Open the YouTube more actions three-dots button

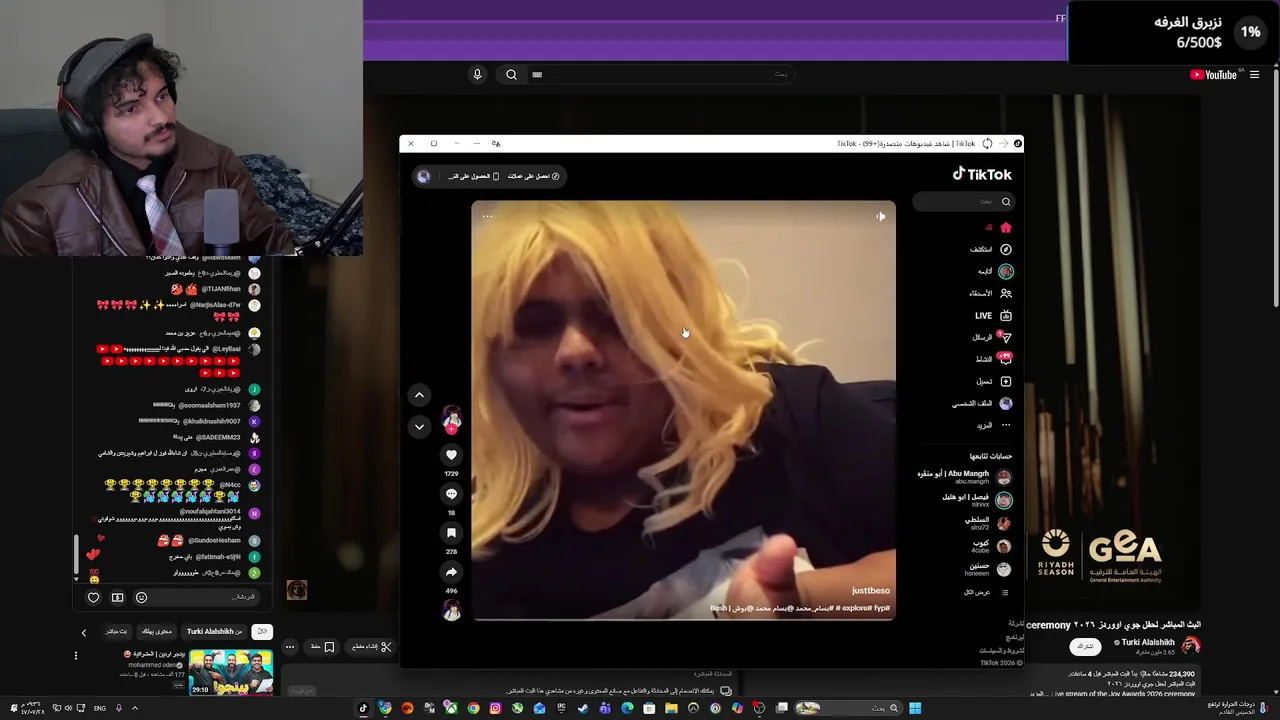290,647
